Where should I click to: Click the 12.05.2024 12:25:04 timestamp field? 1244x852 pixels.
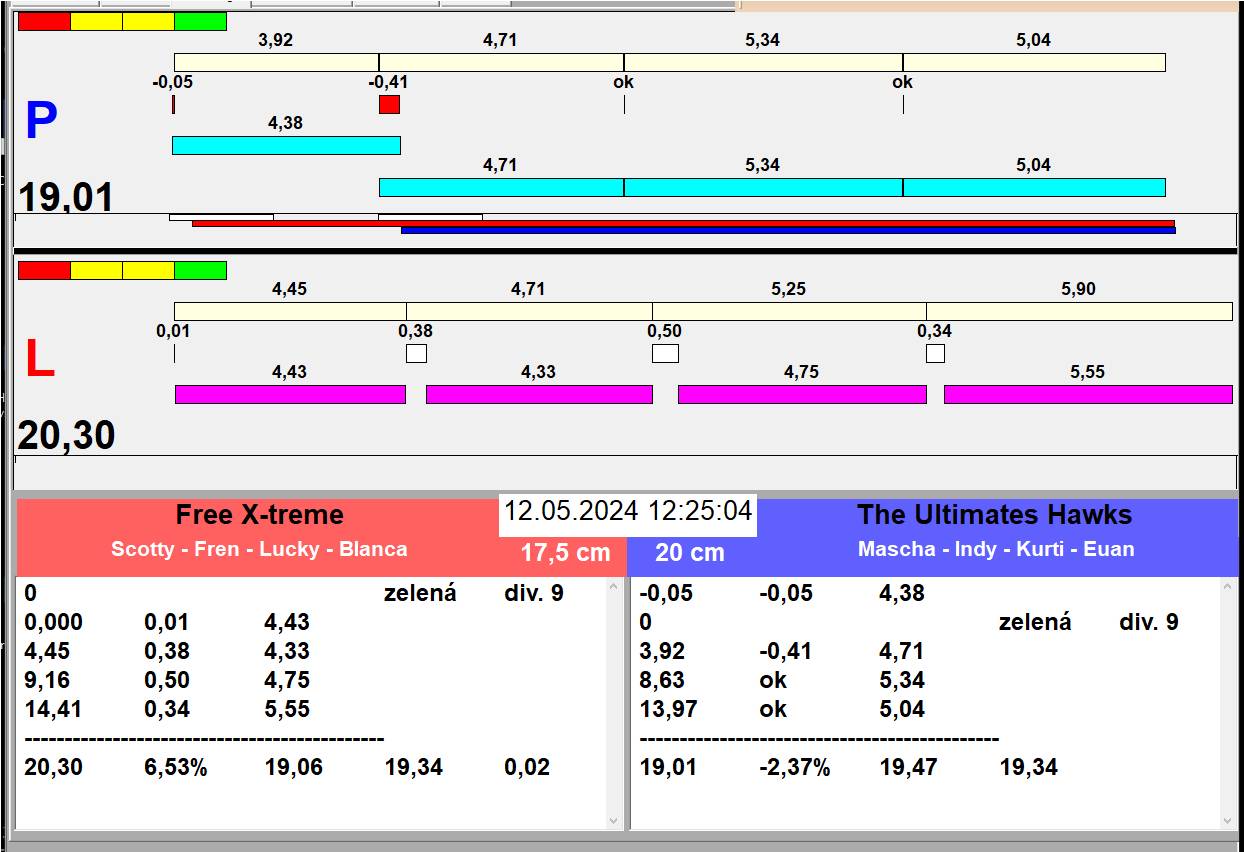[627, 511]
